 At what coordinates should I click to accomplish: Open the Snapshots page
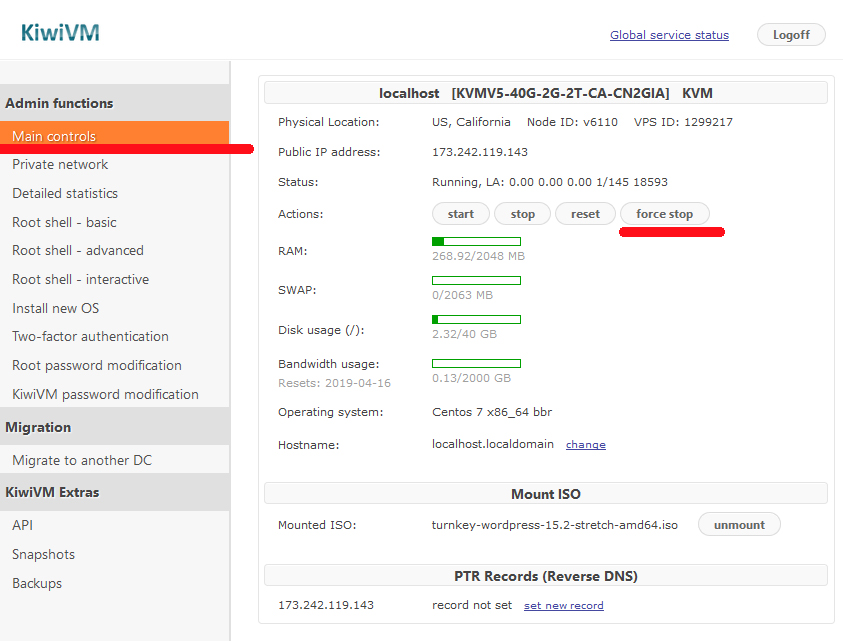click(43, 554)
